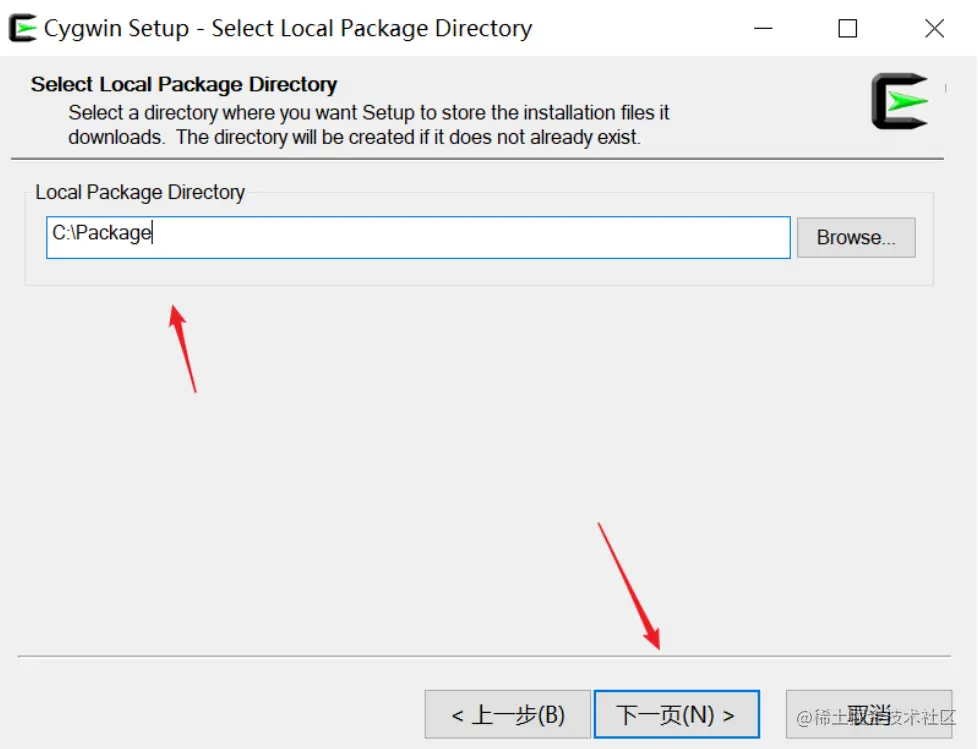Click the description text about installation files
The width and height of the screenshot is (978, 749).
368,125
